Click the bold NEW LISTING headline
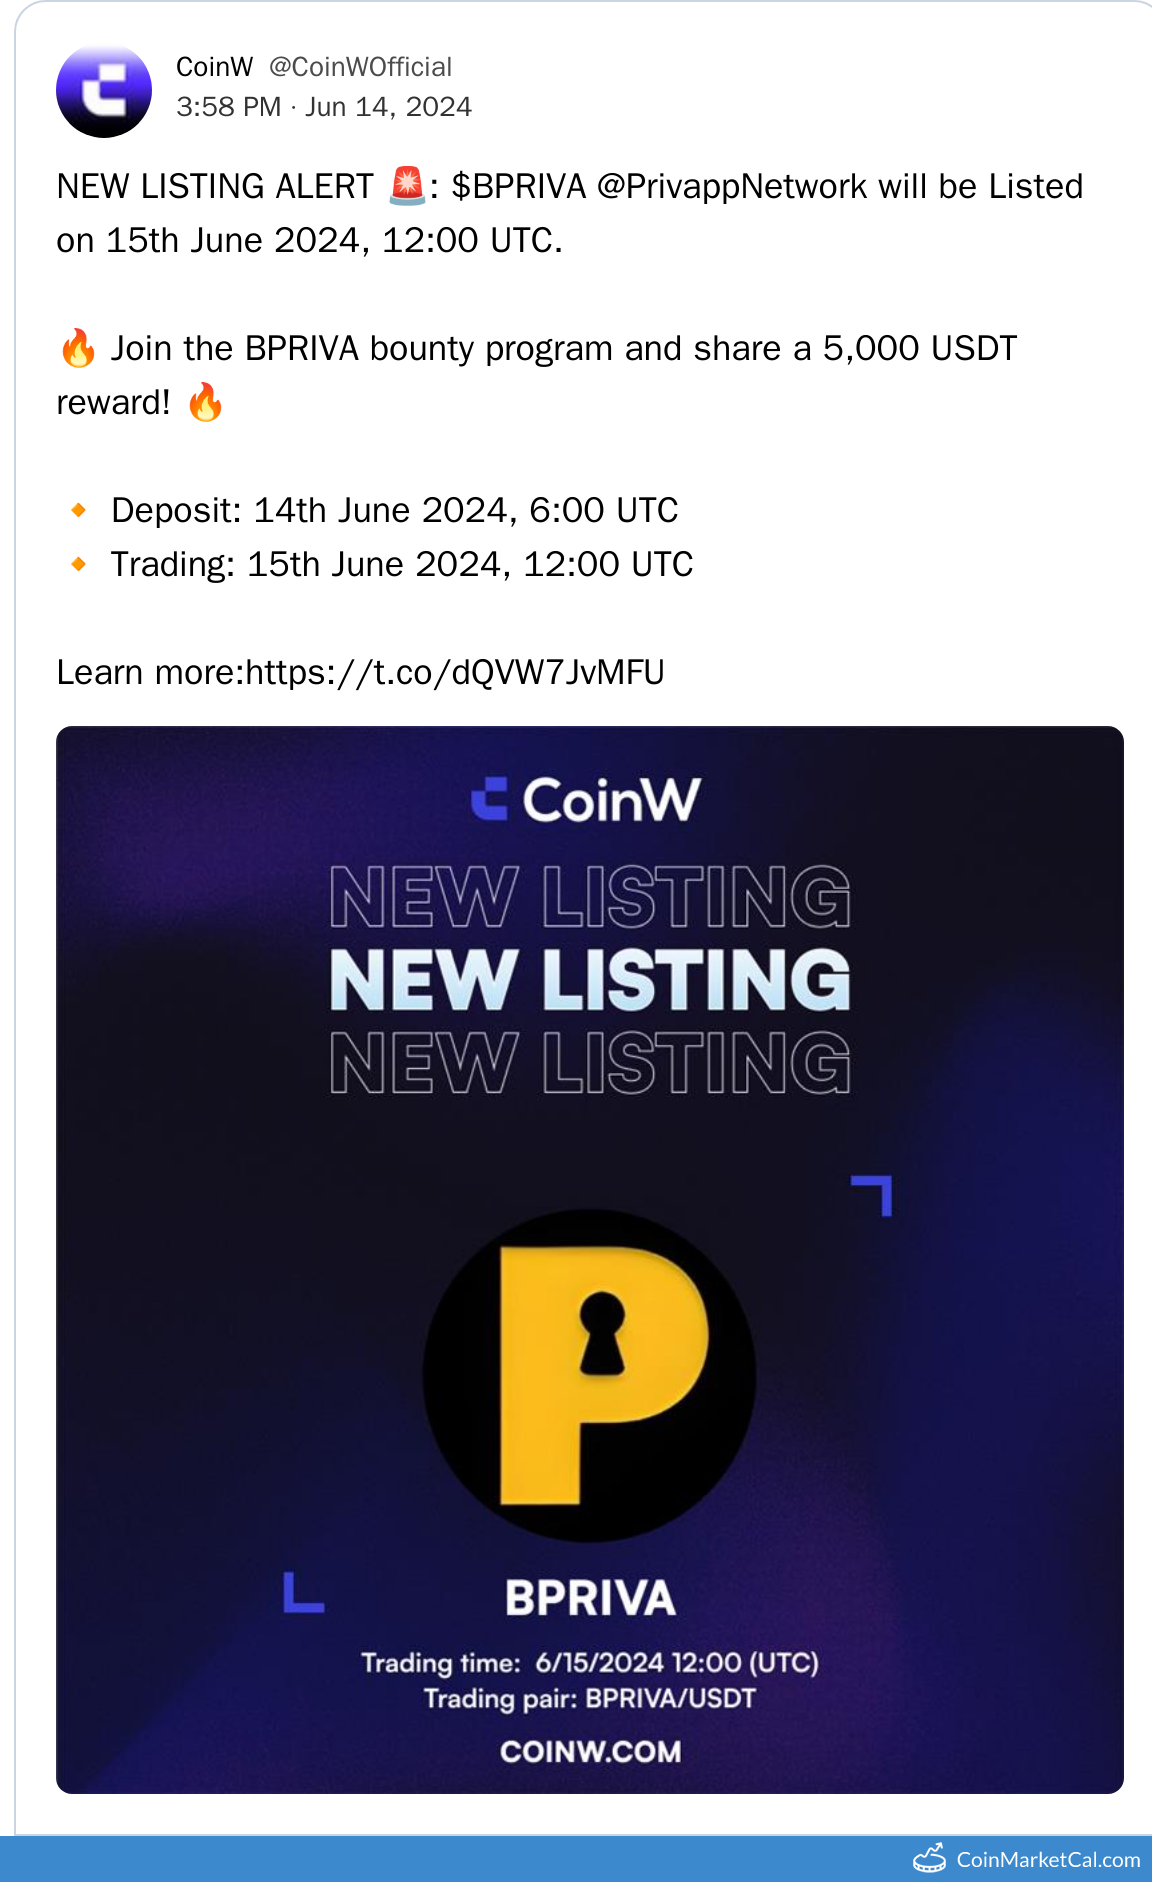 (x=590, y=980)
